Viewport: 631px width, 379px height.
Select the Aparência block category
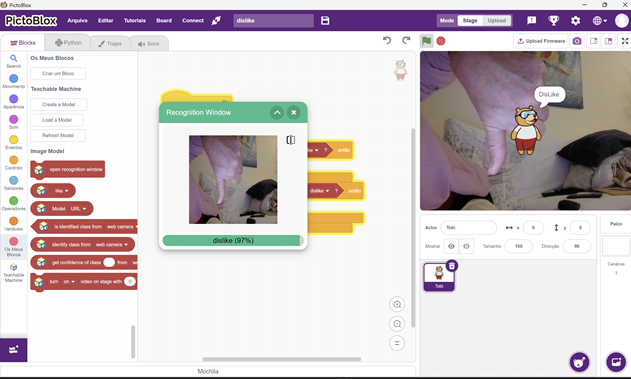pyautogui.click(x=14, y=101)
